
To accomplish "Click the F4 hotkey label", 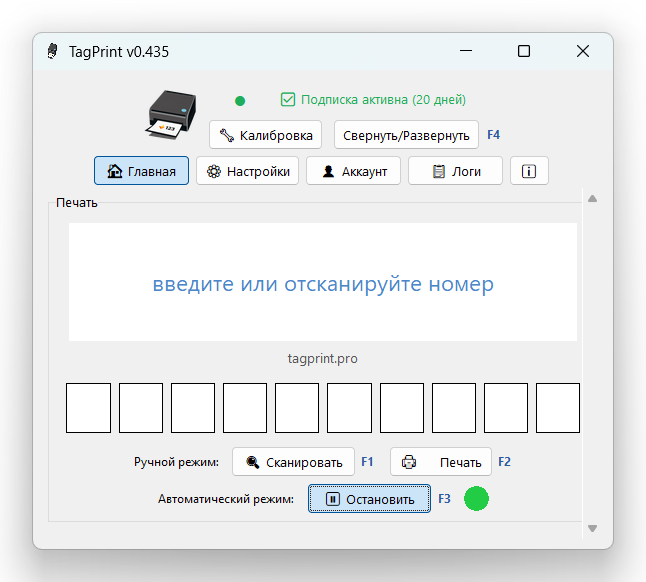I will 493,135.
